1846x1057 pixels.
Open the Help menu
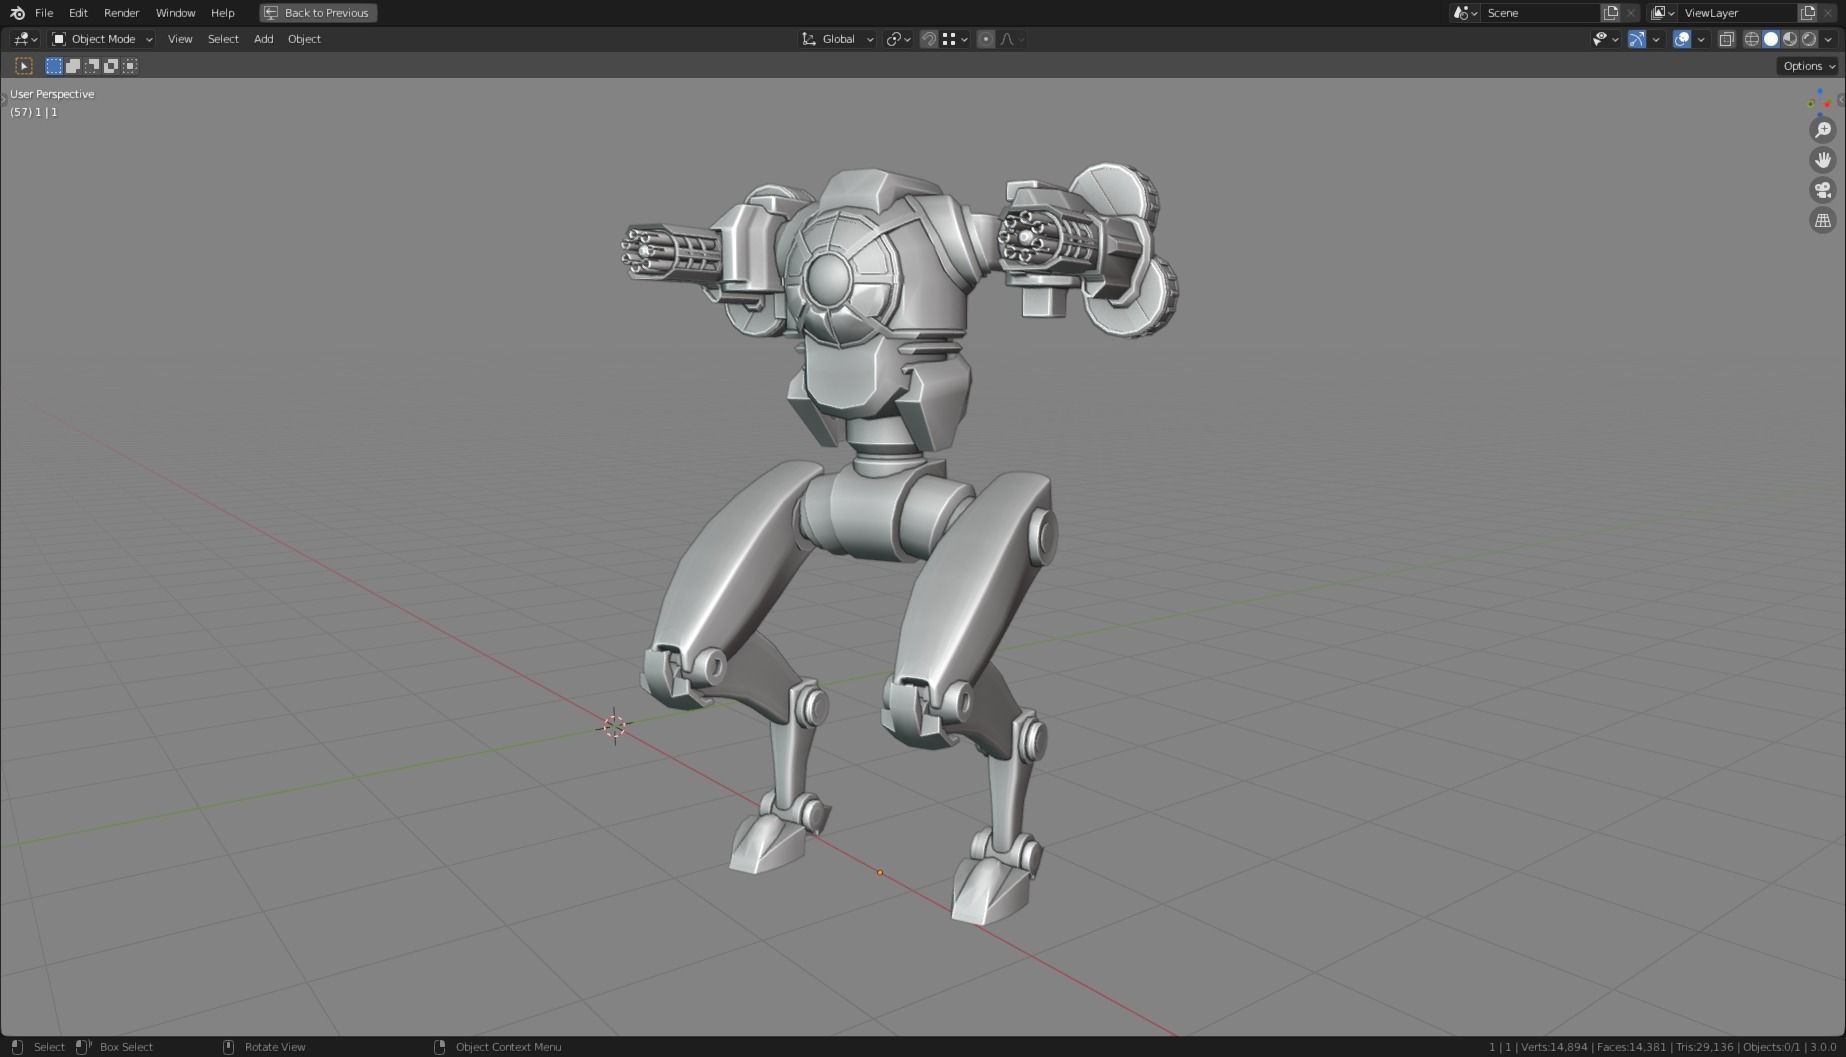(222, 13)
